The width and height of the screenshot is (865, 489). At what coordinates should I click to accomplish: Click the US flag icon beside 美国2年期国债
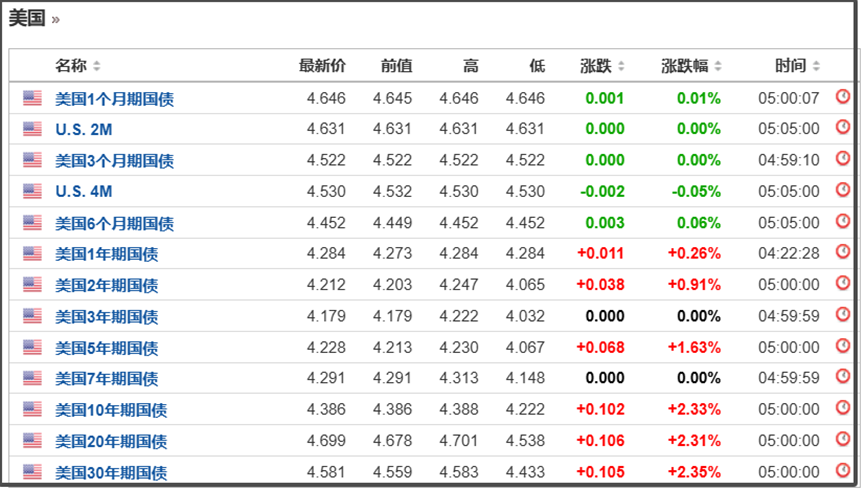coord(33,285)
